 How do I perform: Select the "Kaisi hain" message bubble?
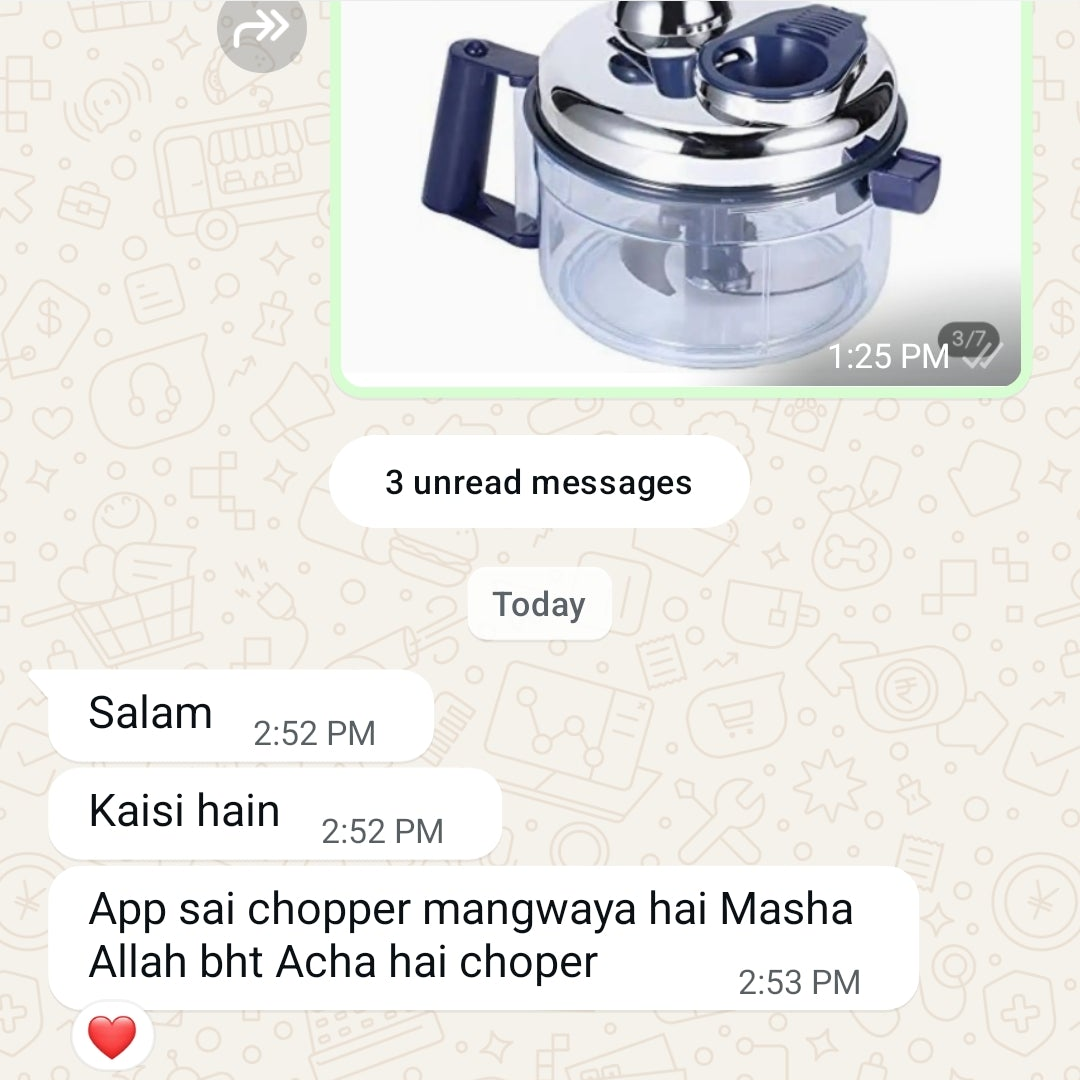click(x=275, y=814)
